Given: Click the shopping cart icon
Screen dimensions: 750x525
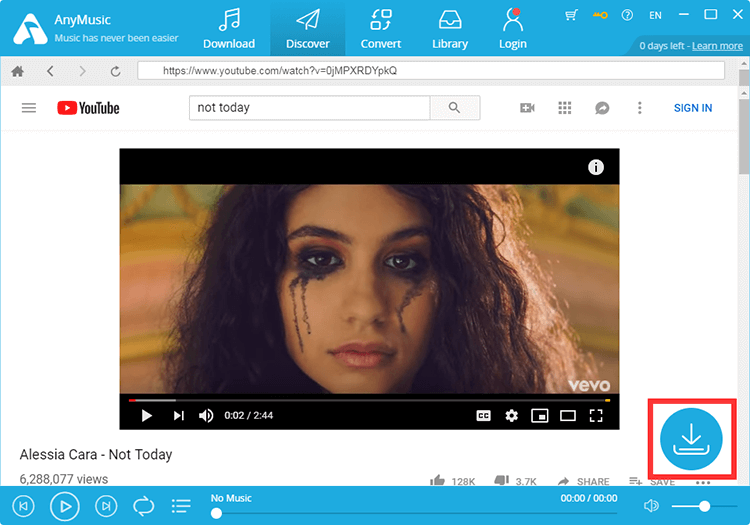Looking at the screenshot, I should click(571, 15).
